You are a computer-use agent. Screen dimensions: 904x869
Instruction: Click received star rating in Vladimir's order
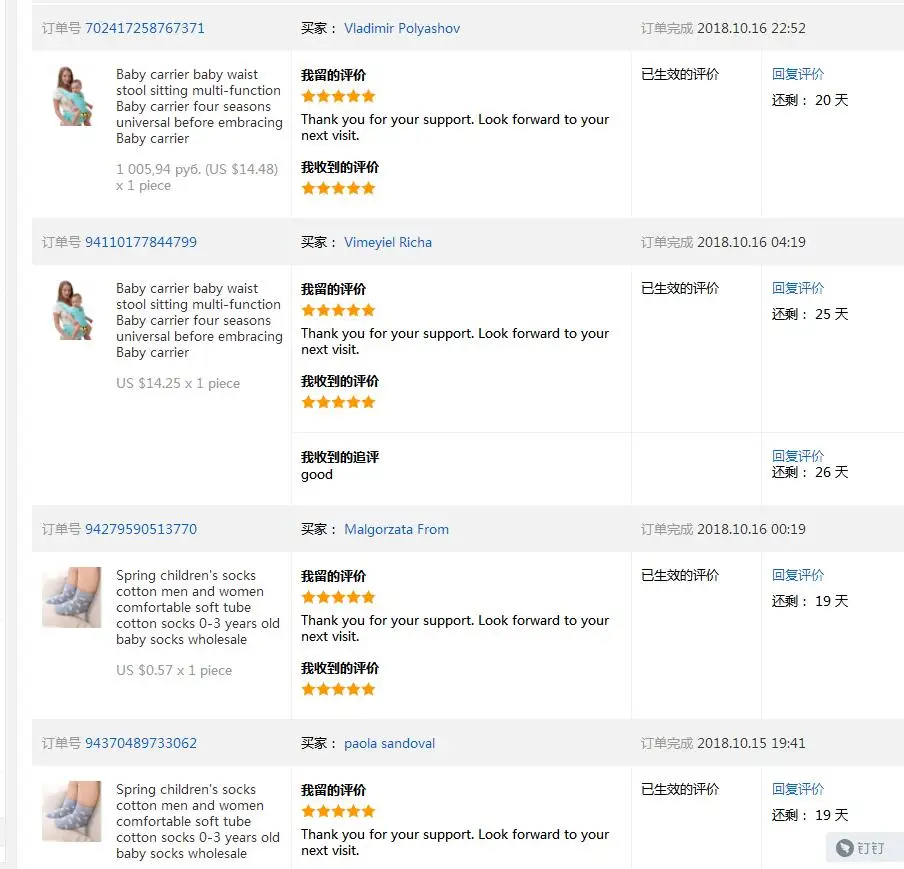[x=338, y=188]
